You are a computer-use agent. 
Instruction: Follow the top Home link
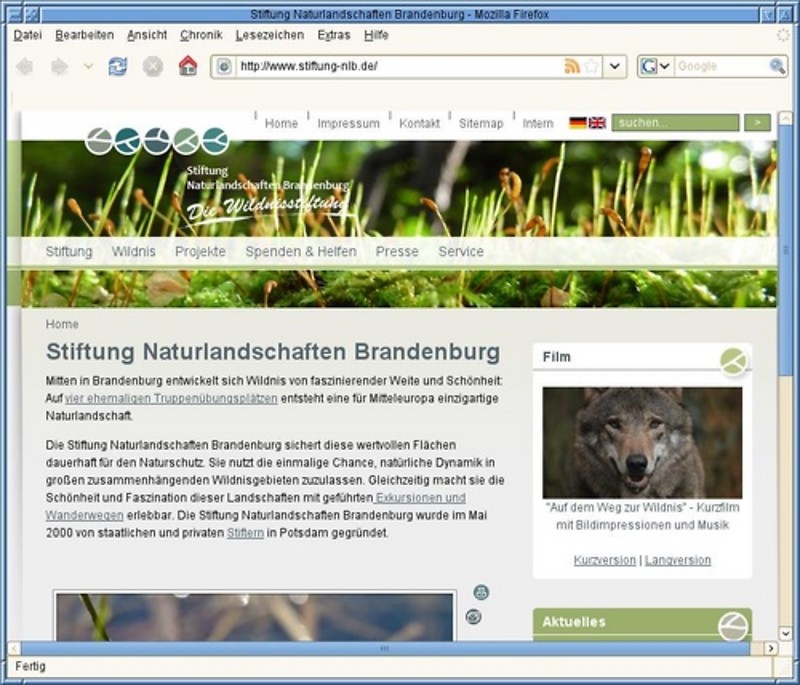pos(281,123)
